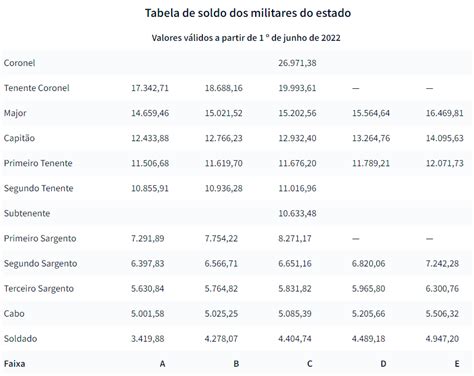Select Primeiro Sargento value 7.291,89

pyautogui.click(x=148, y=238)
